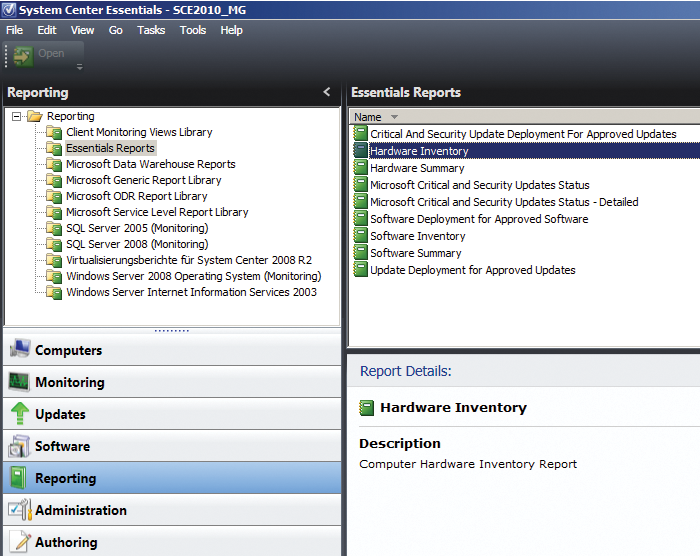The width and height of the screenshot is (700, 556).
Task: Open the toolbar options dropdown arrow
Action: [80, 68]
